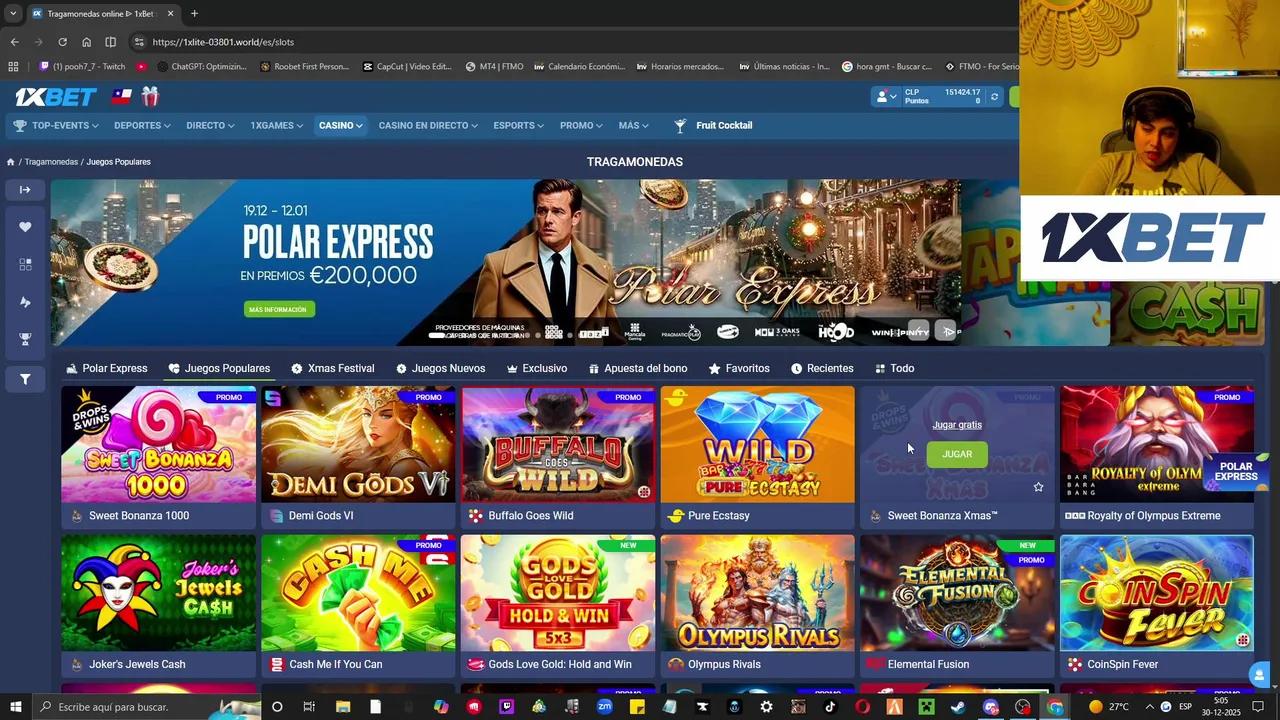Viewport: 1280px width, 720px height.
Task: Expand the 1XGAMES dropdown menu
Action: pyautogui.click(x=278, y=126)
